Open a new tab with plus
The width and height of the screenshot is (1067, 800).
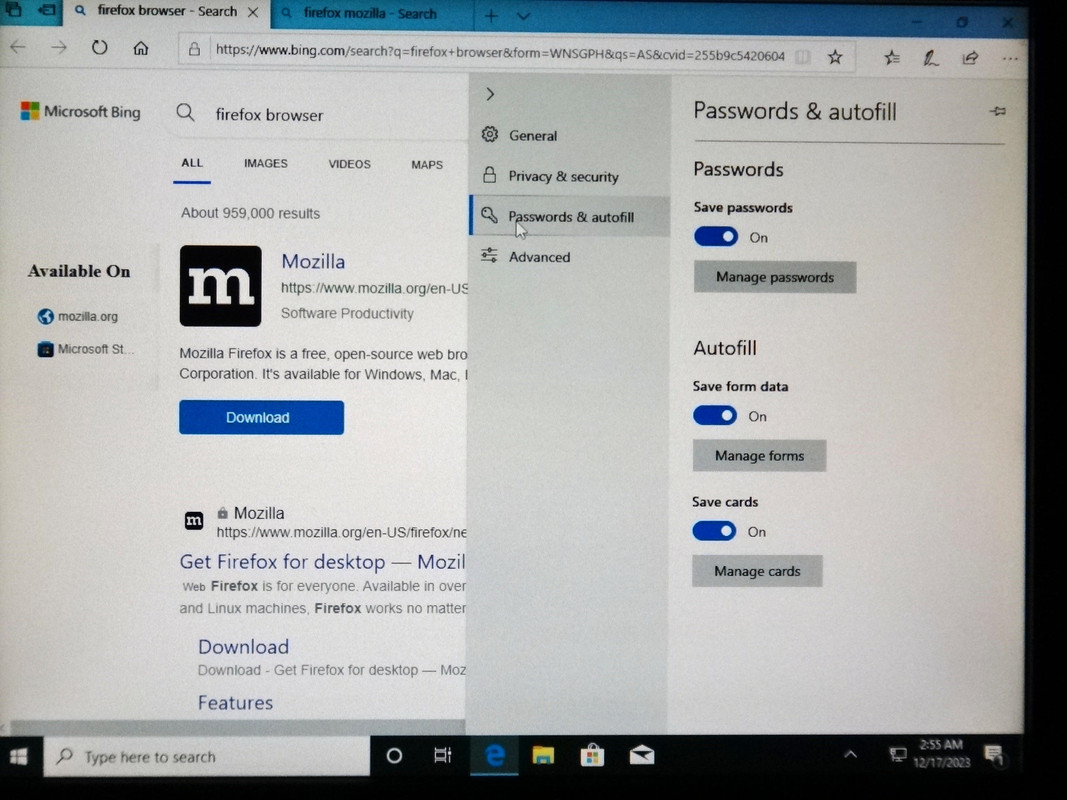click(x=491, y=16)
